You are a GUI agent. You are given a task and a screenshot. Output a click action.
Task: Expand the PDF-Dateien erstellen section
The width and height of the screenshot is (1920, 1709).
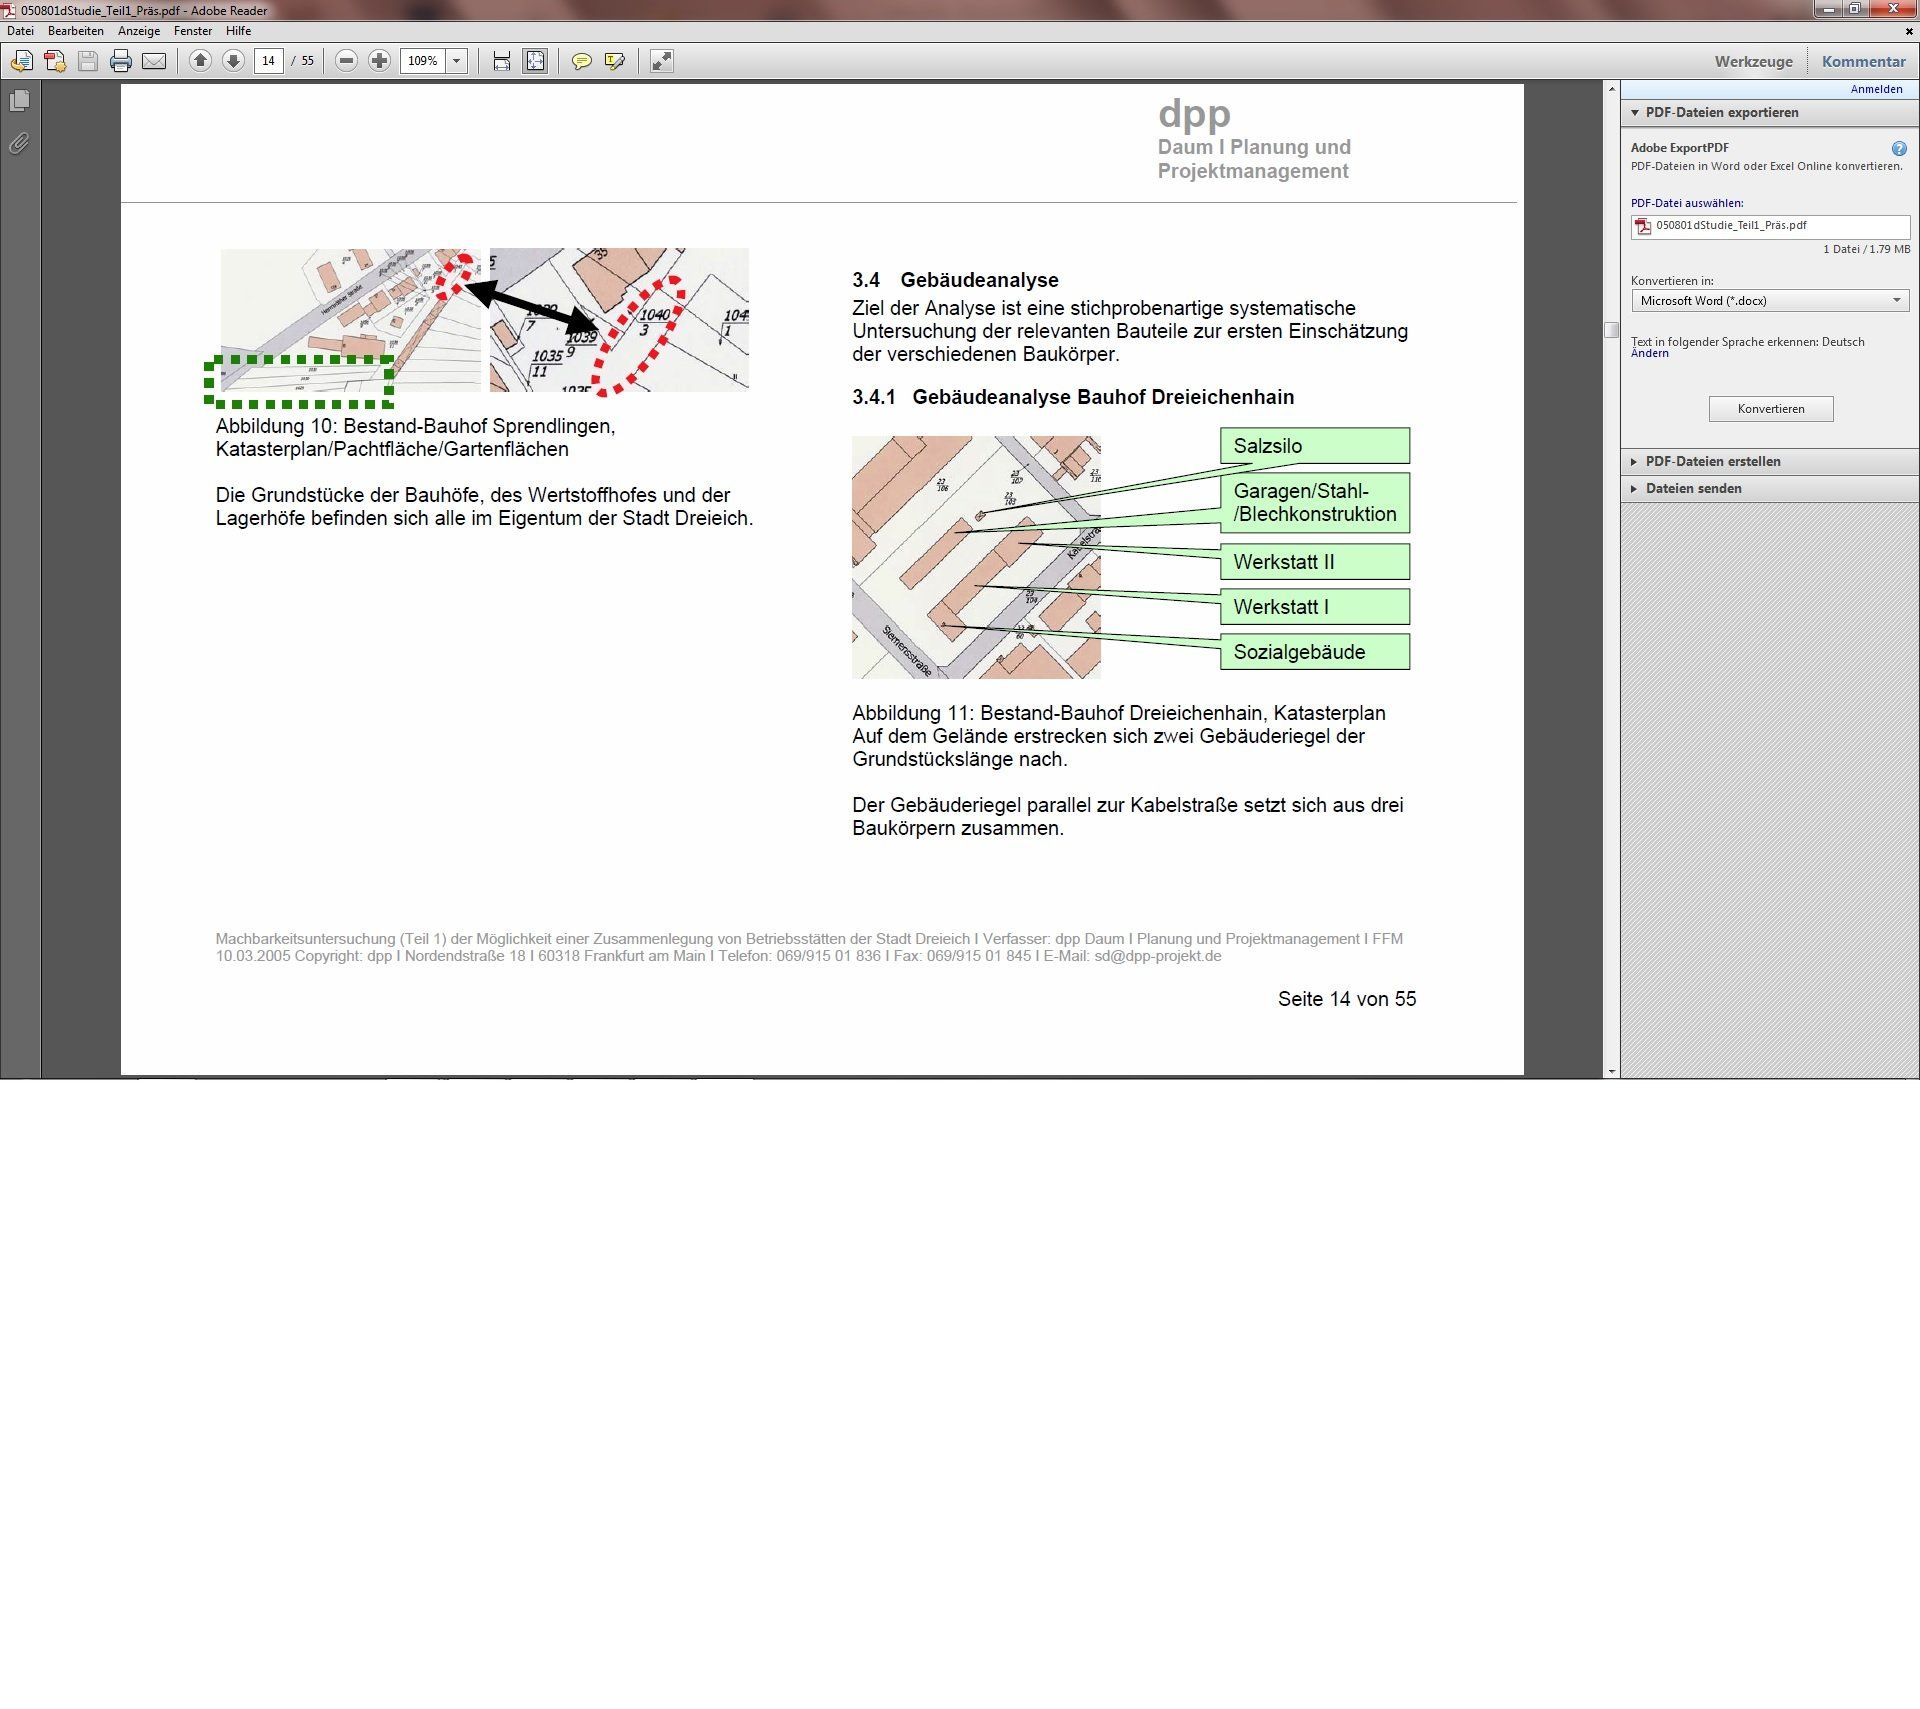pyautogui.click(x=1712, y=462)
